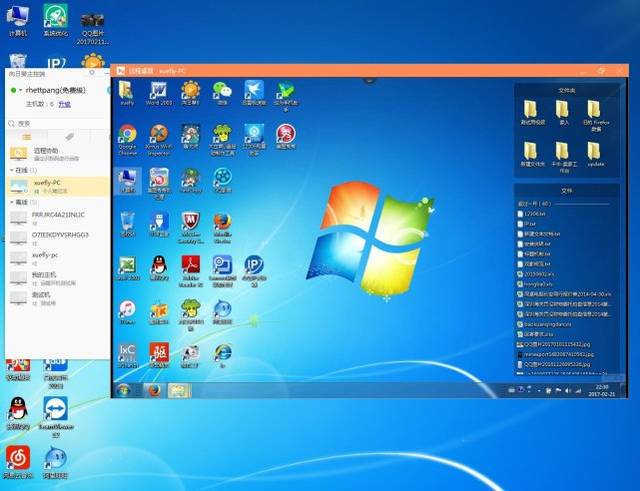Image resolution: width=640 pixels, height=491 pixels.
Task: Open the xuefy folder icon on remote desktop
Action: point(127,93)
